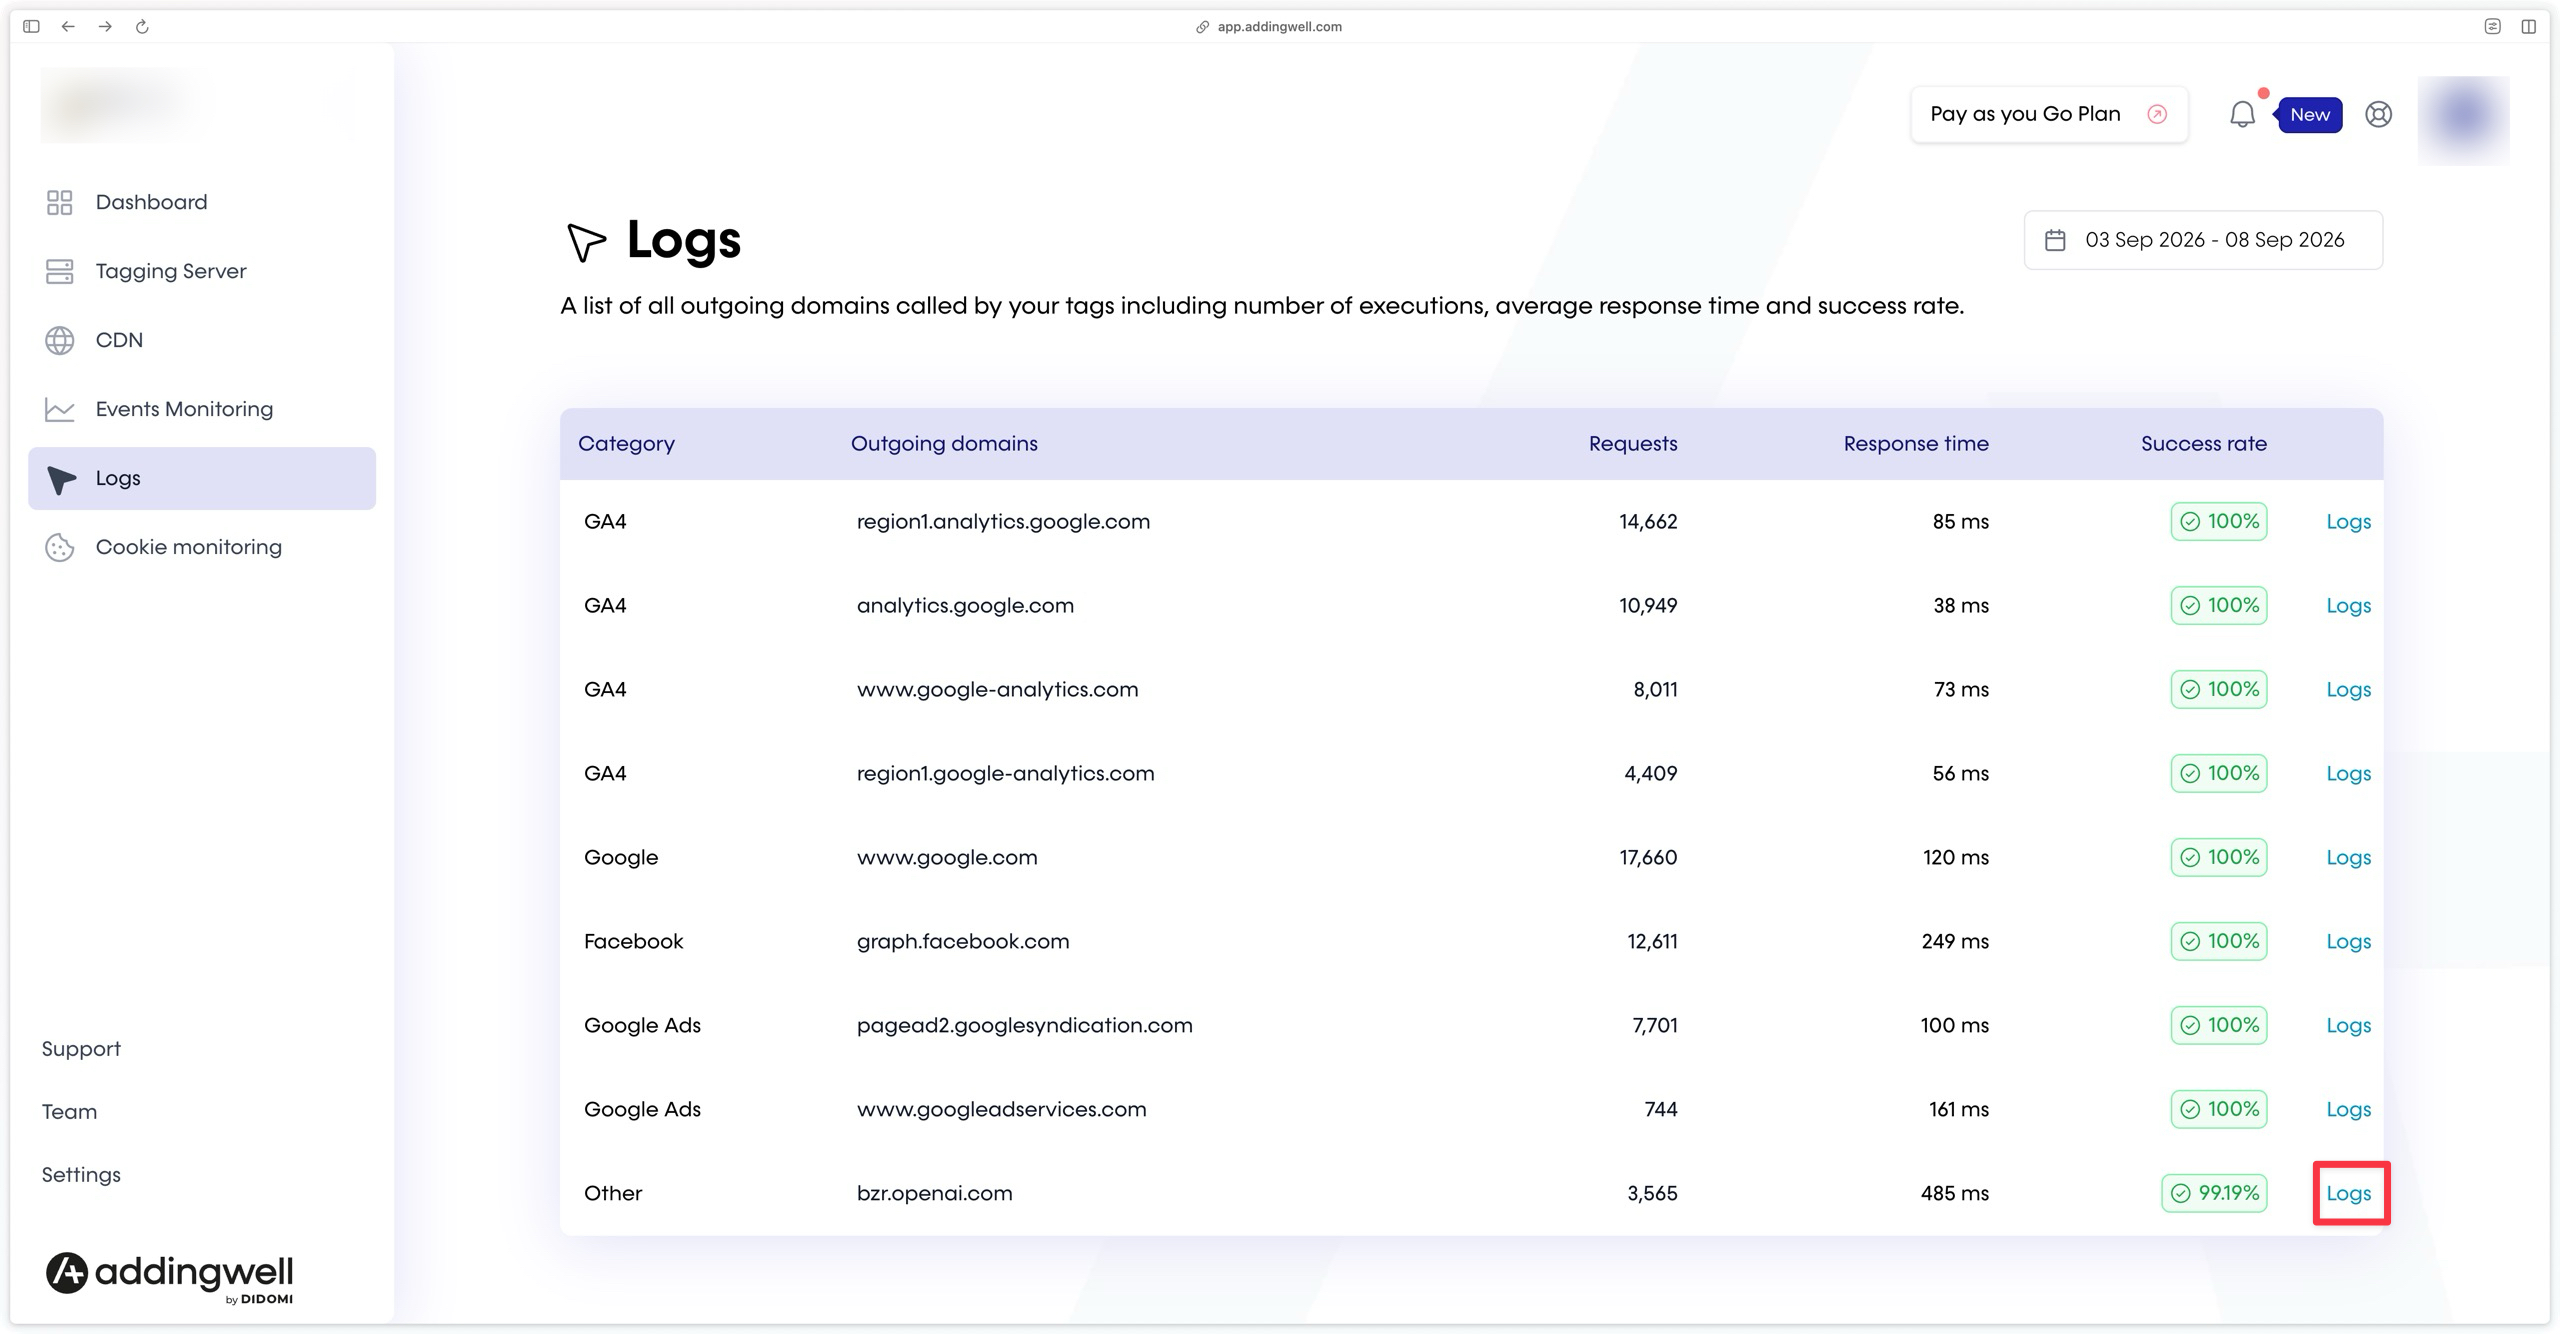Open Logs for region1.analytics.google.com
Viewport: 2560px width, 1334px height.
click(2348, 522)
